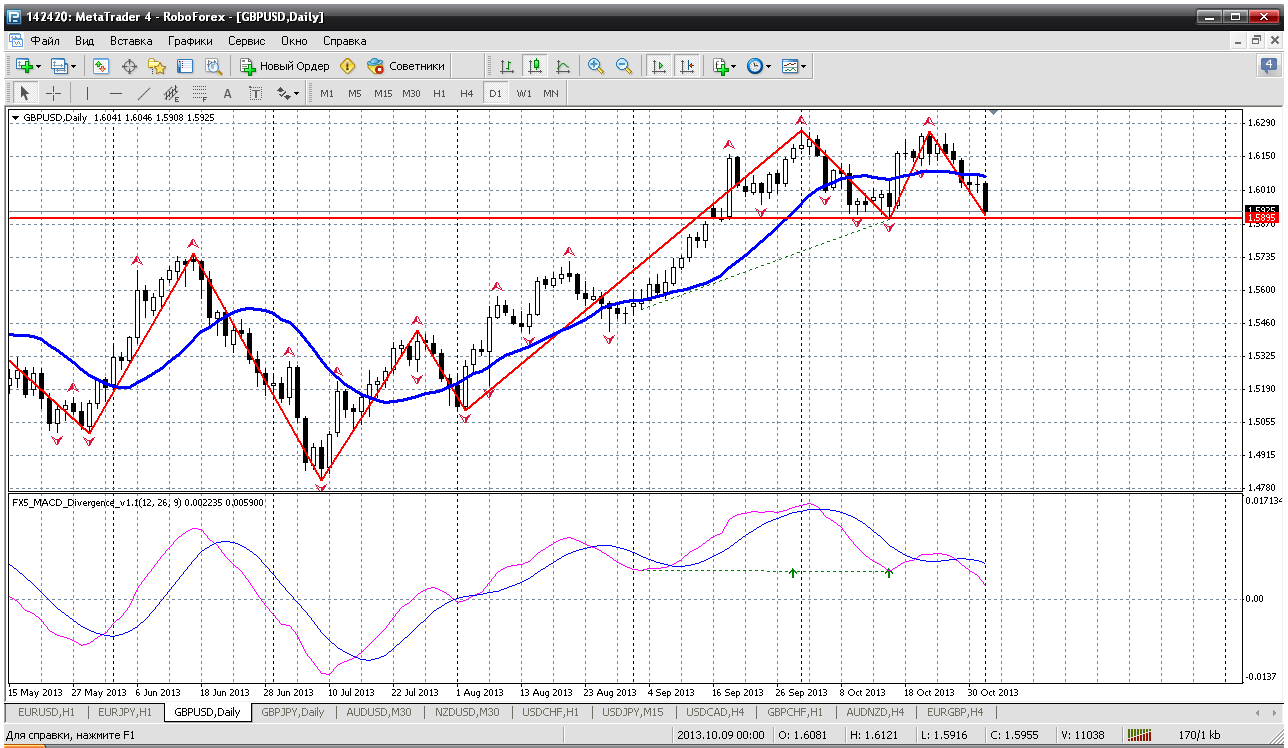The width and height of the screenshot is (1288, 748).
Task: Toggle the Советники auto-trading button
Action: [406, 66]
